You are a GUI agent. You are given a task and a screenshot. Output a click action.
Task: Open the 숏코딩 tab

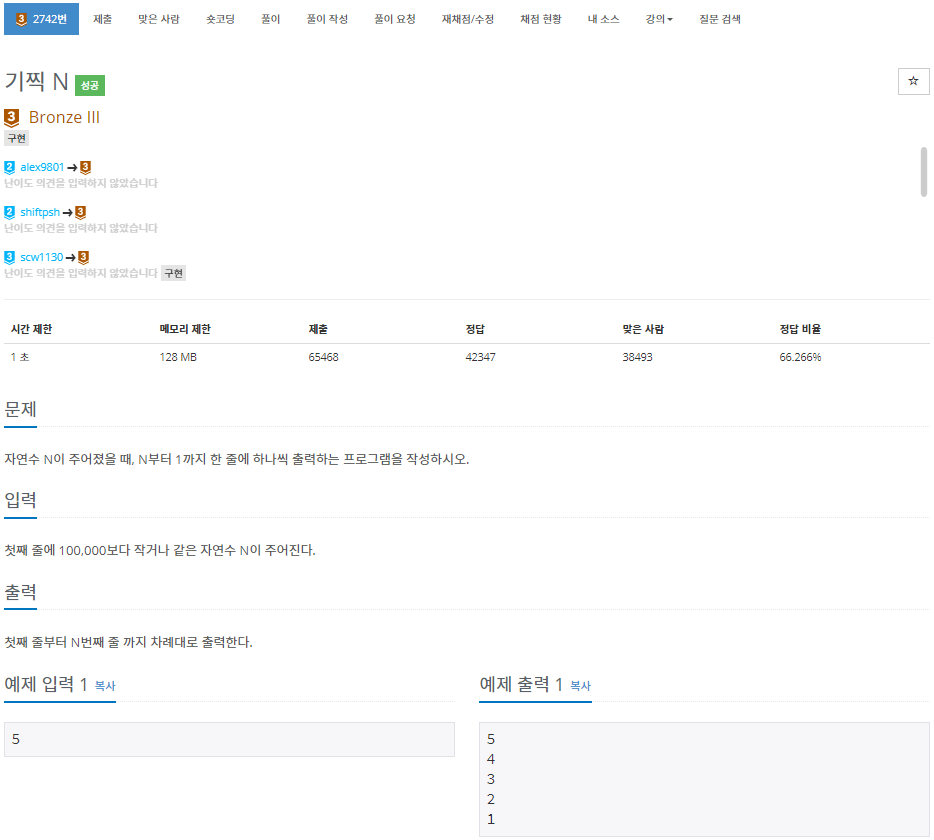click(x=220, y=19)
